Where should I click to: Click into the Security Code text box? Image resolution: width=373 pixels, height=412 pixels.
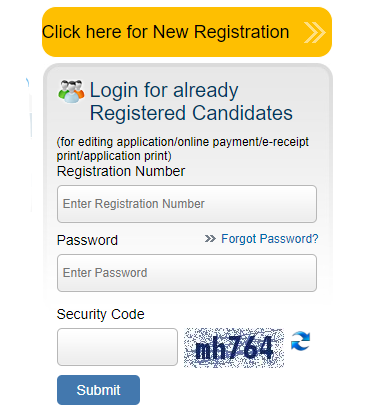117,347
